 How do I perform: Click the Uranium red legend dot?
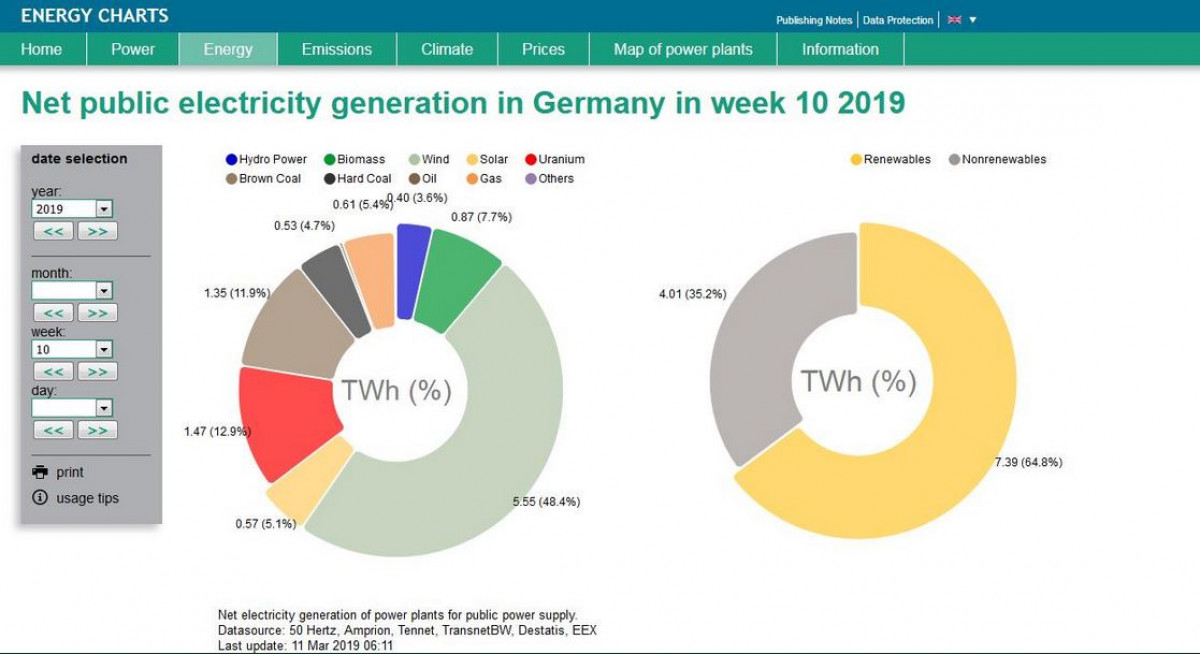pyautogui.click(x=531, y=159)
